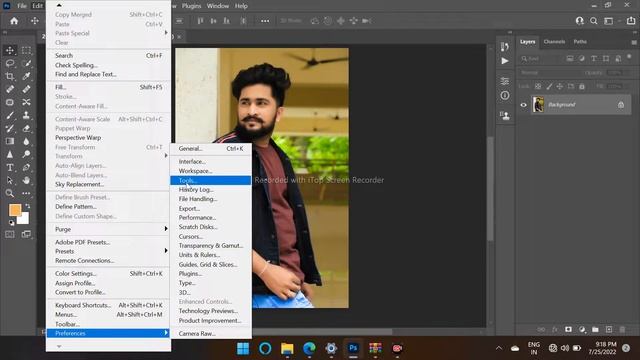Open options bar more options ellipsis
This screenshot has height=360, width=640.
point(265,21)
